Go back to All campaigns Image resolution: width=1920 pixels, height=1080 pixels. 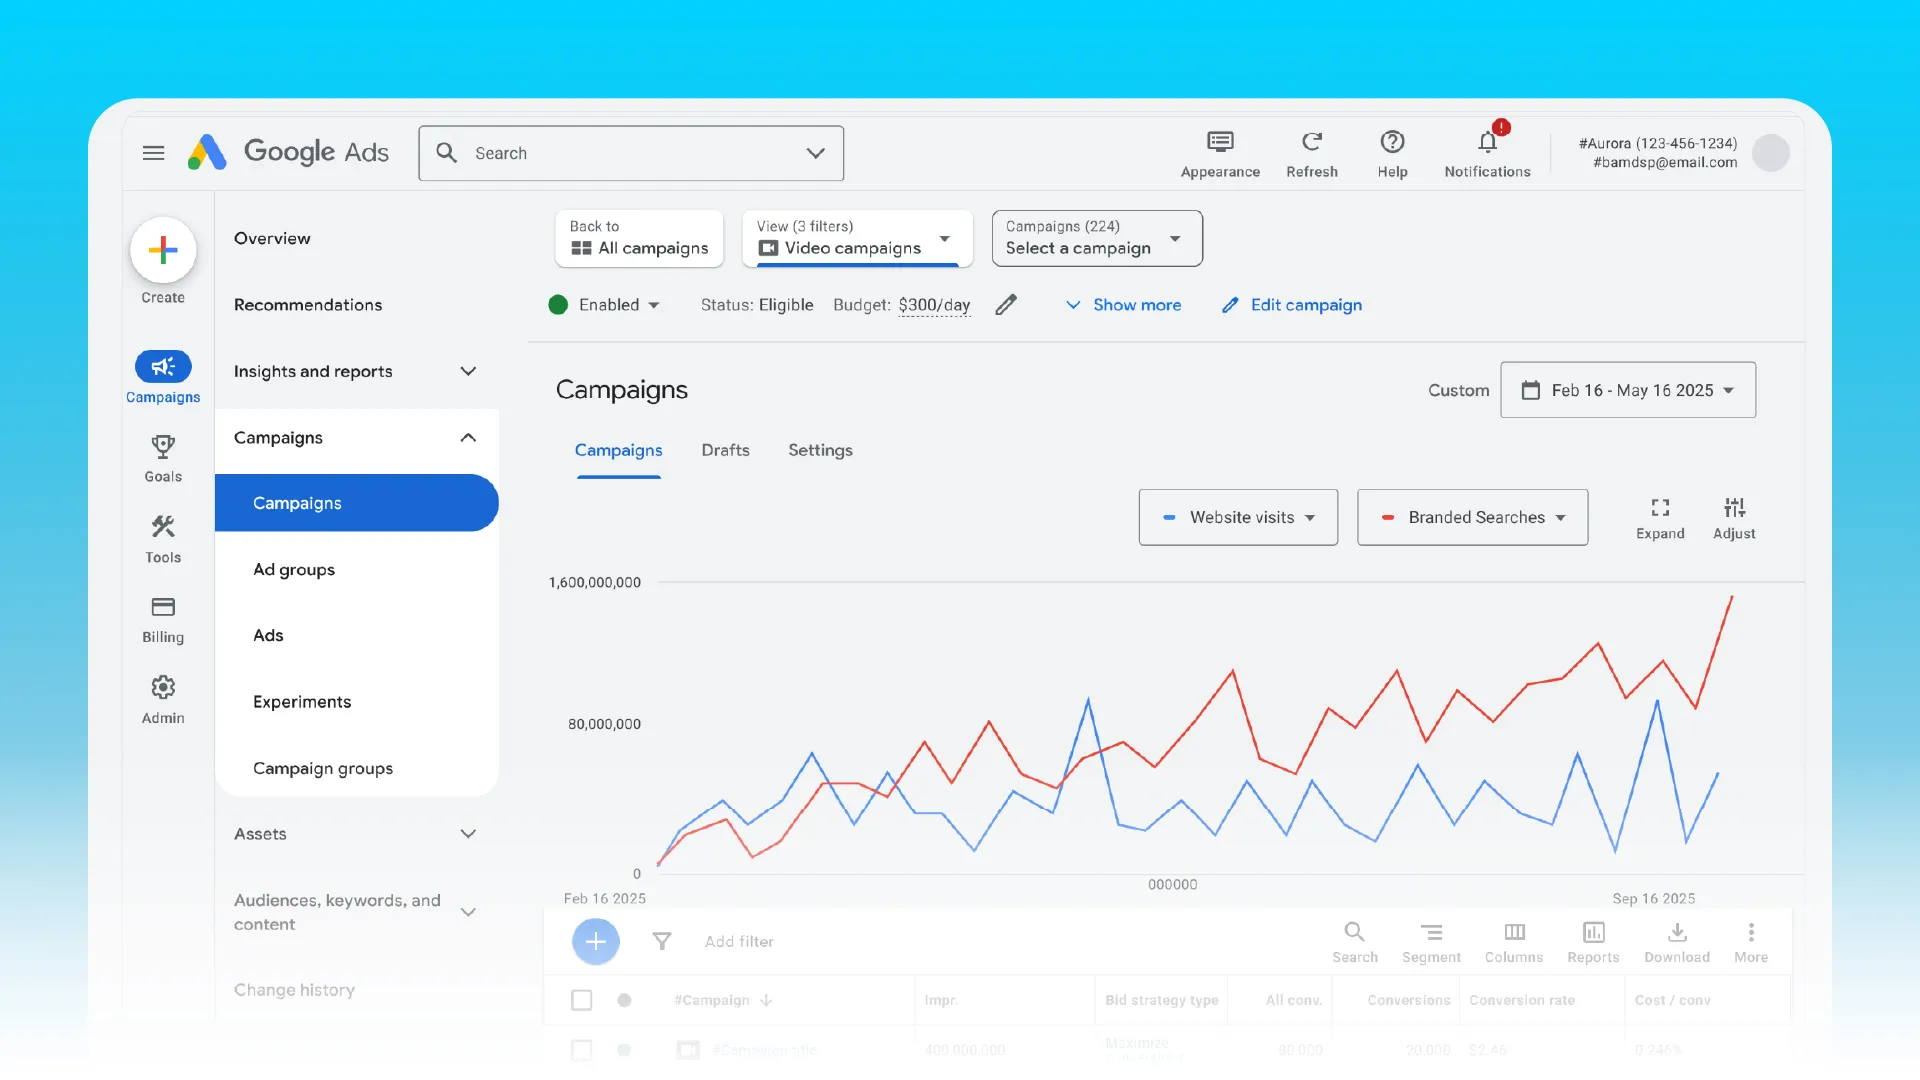point(639,238)
